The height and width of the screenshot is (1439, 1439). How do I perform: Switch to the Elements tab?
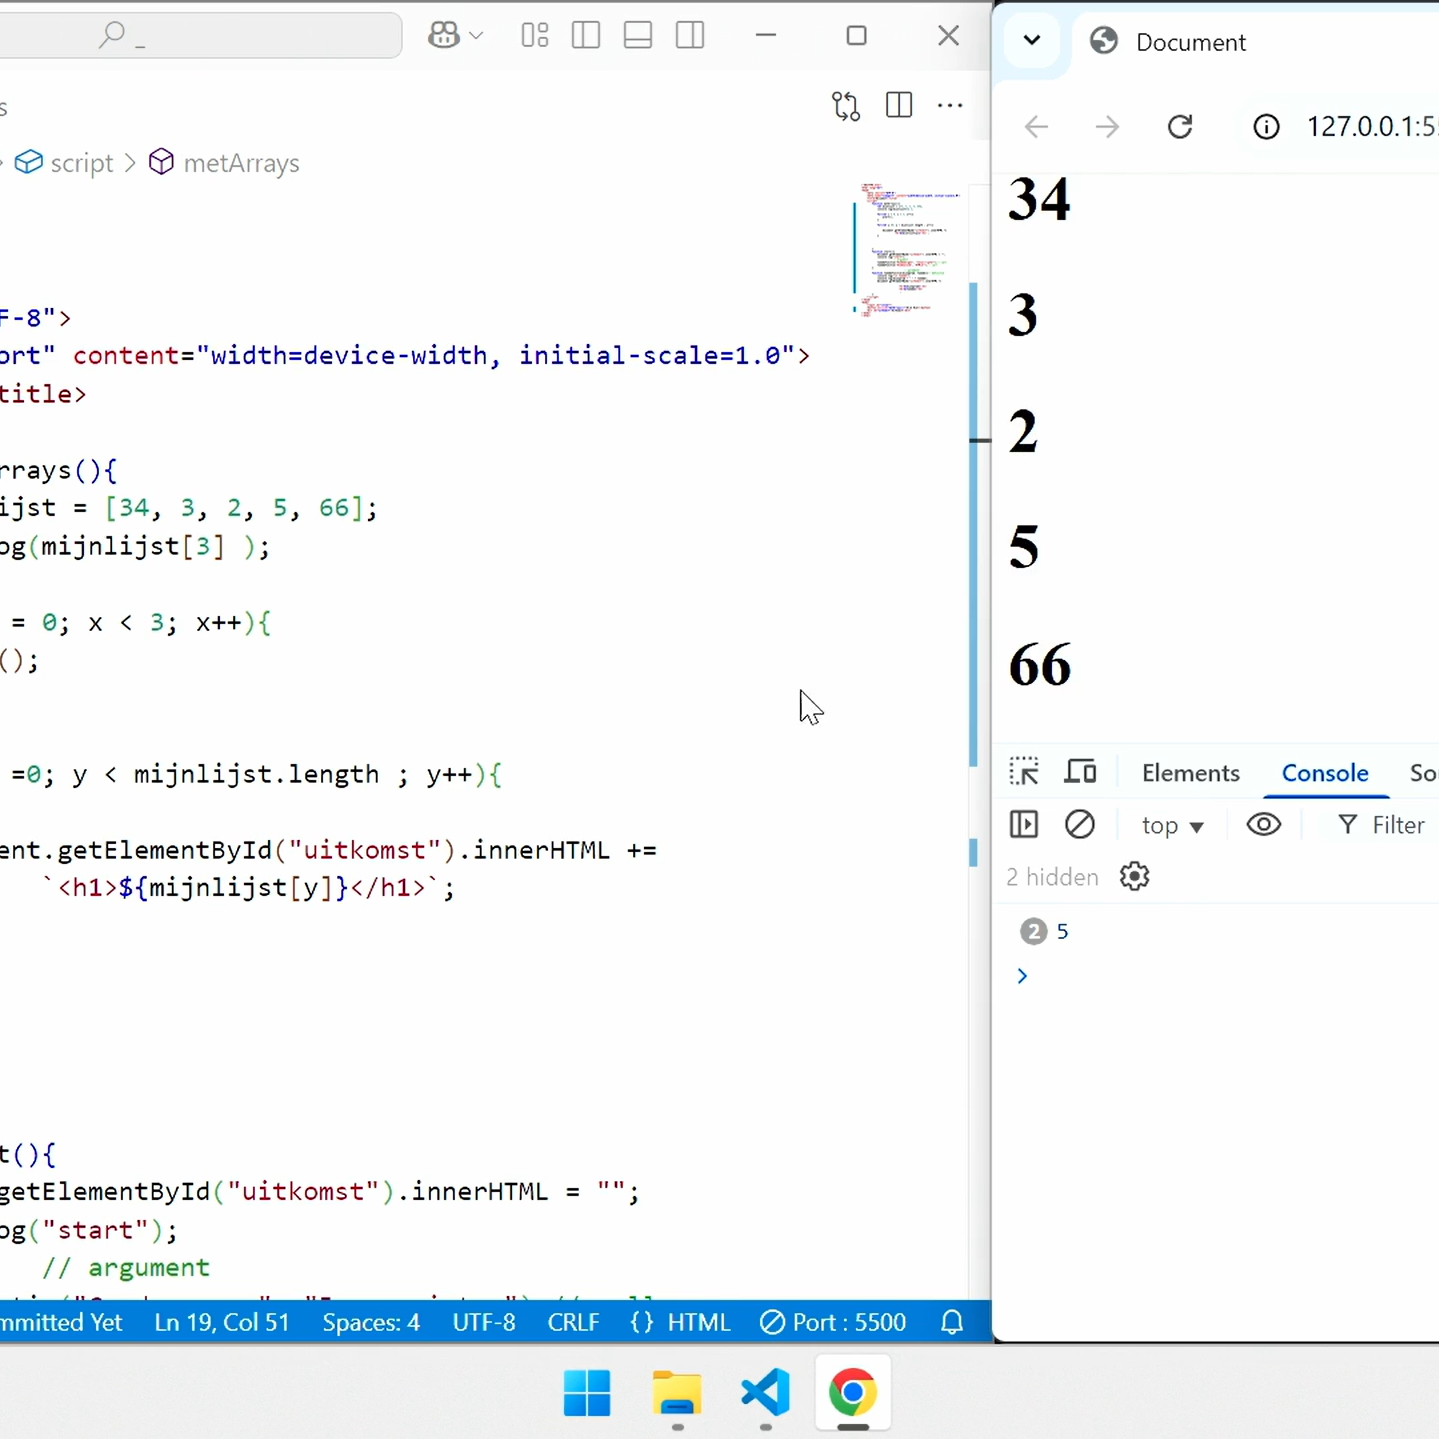click(x=1190, y=773)
